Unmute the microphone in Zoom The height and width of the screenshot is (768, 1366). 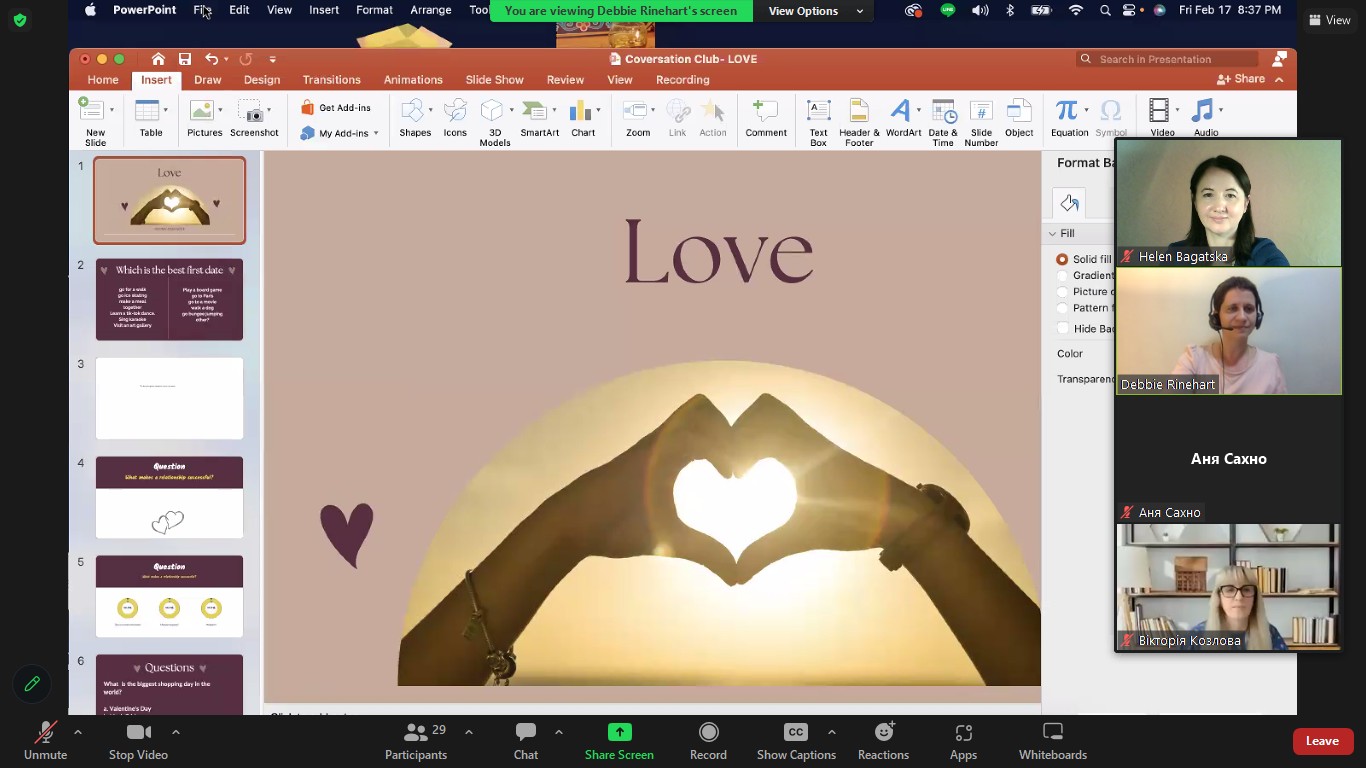(x=45, y=740)
